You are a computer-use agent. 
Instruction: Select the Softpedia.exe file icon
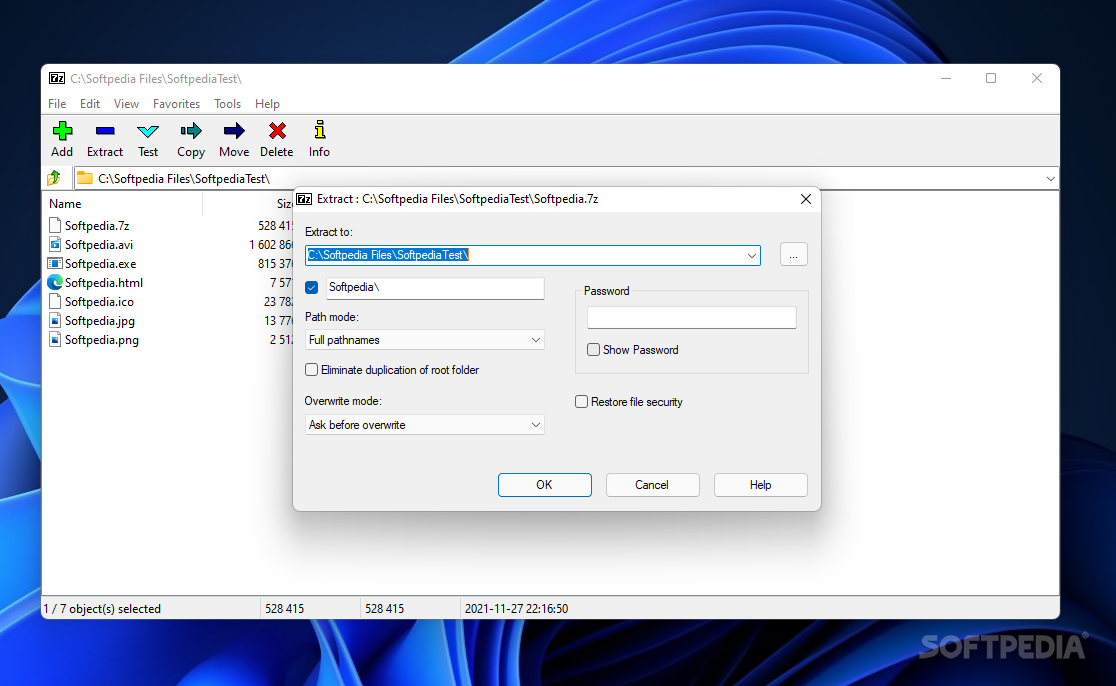55,263
